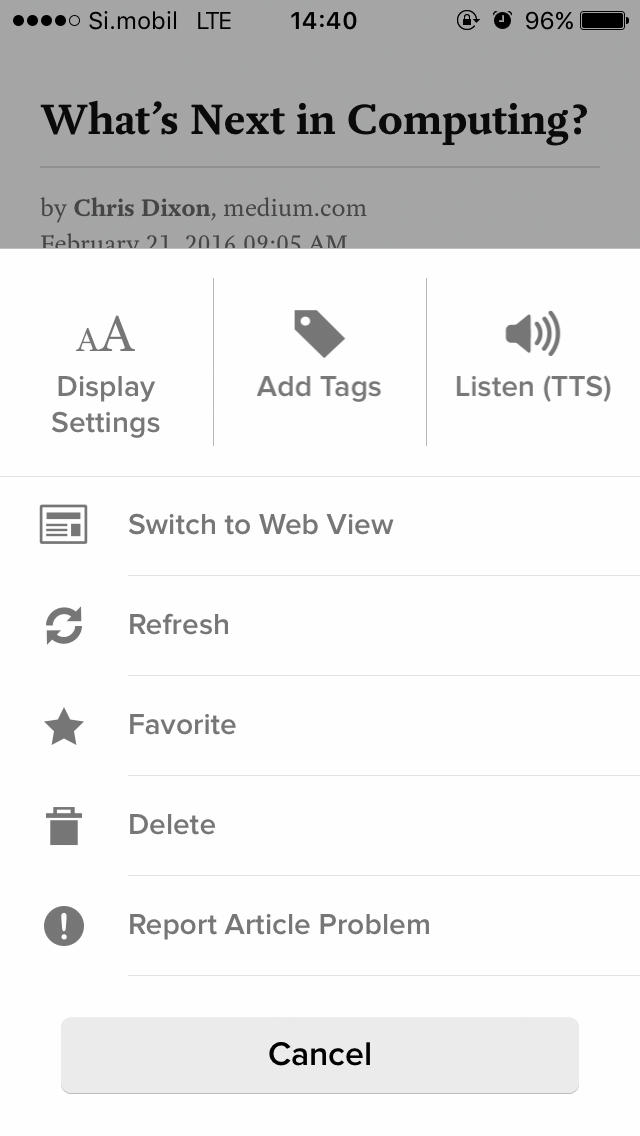
Task: Select the Favorite menu entry
Action: tap(320, 726)
